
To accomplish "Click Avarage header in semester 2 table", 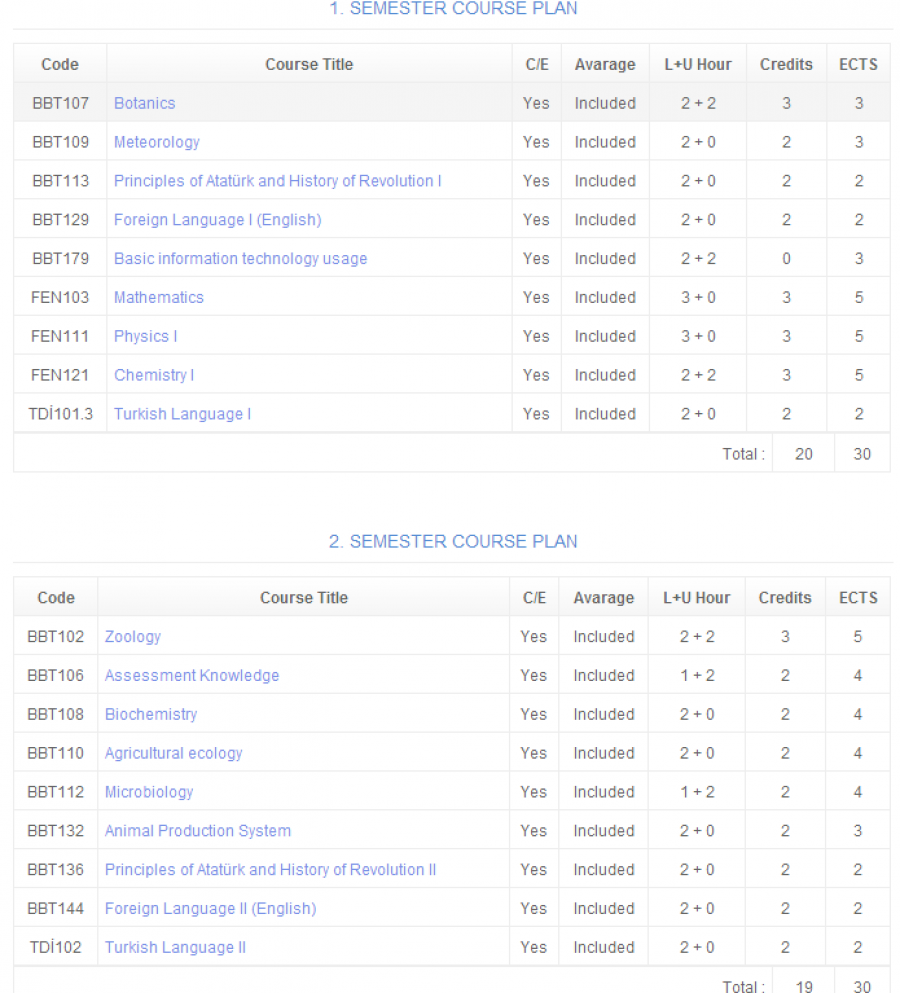I will [x=604, y=598].
